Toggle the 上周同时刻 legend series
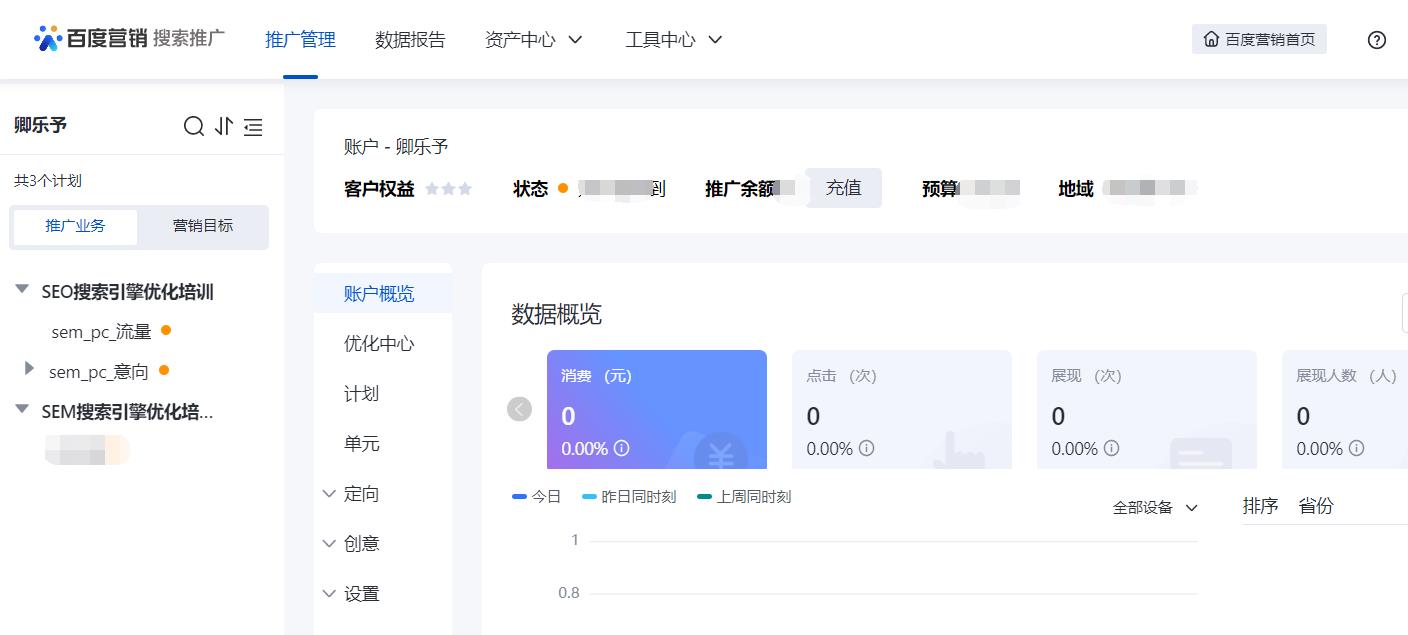This screenshot has width=1408, height=635. (744, 496)
